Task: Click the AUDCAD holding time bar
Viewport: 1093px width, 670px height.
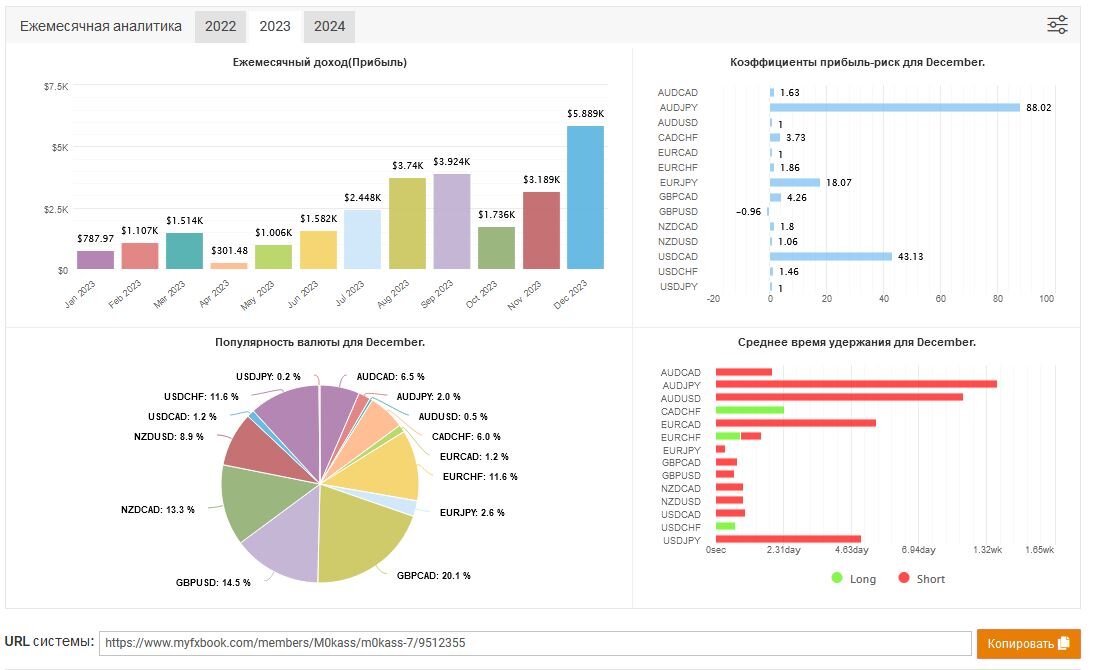Action: coord(744,372)
